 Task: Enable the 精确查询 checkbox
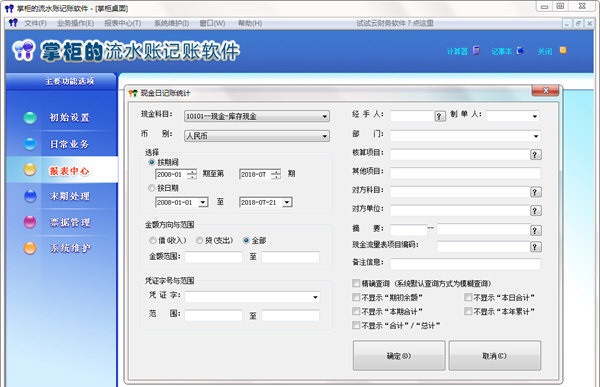(x=356, y=283)
